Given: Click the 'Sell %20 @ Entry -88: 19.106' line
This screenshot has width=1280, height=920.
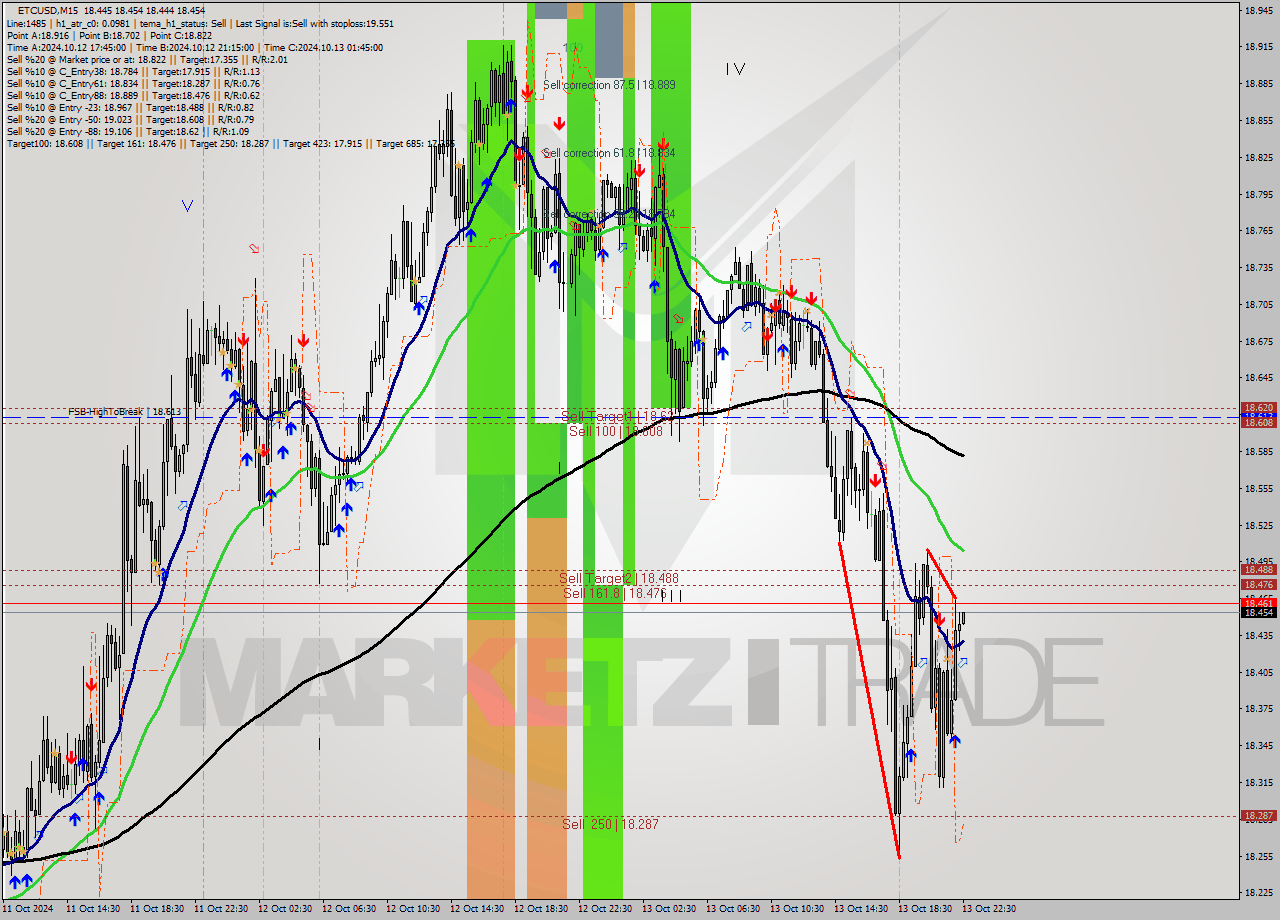Looking at the screenshot, I should coord(127,132).
